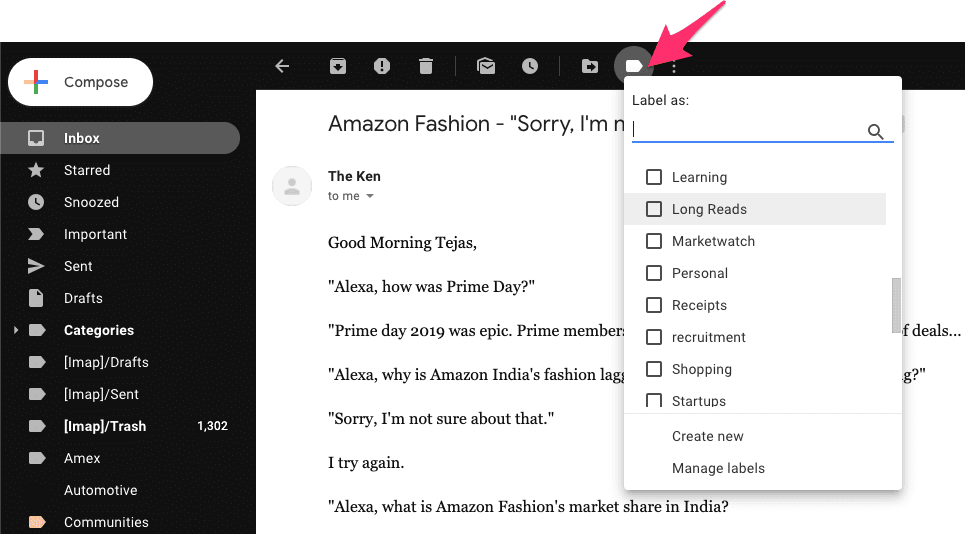Click label icon beside [Imap]/Drafts
The height and width of the screenshot is (534, 965).
[37, 362]
